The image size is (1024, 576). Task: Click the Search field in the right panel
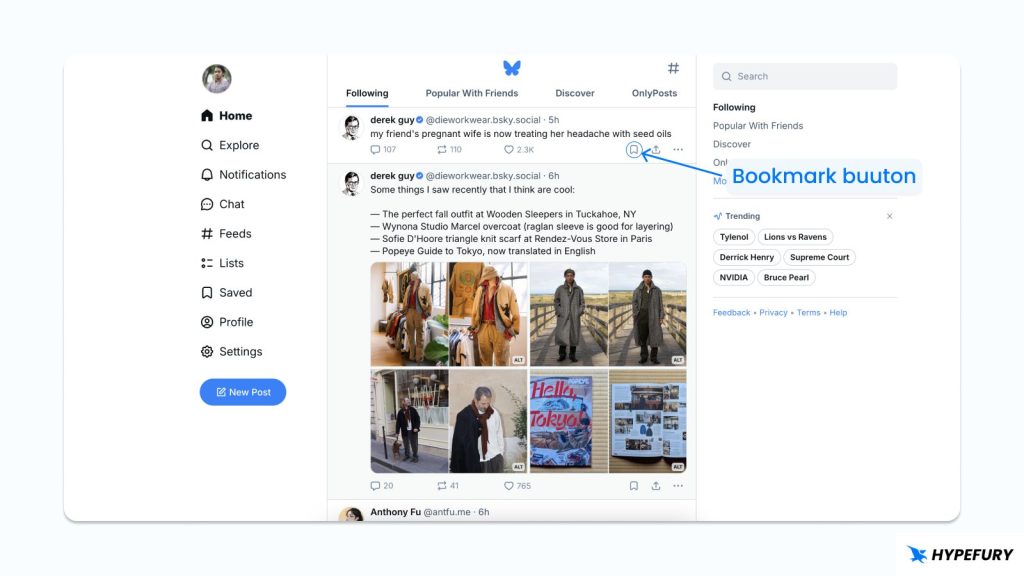(x=805, y=76)
